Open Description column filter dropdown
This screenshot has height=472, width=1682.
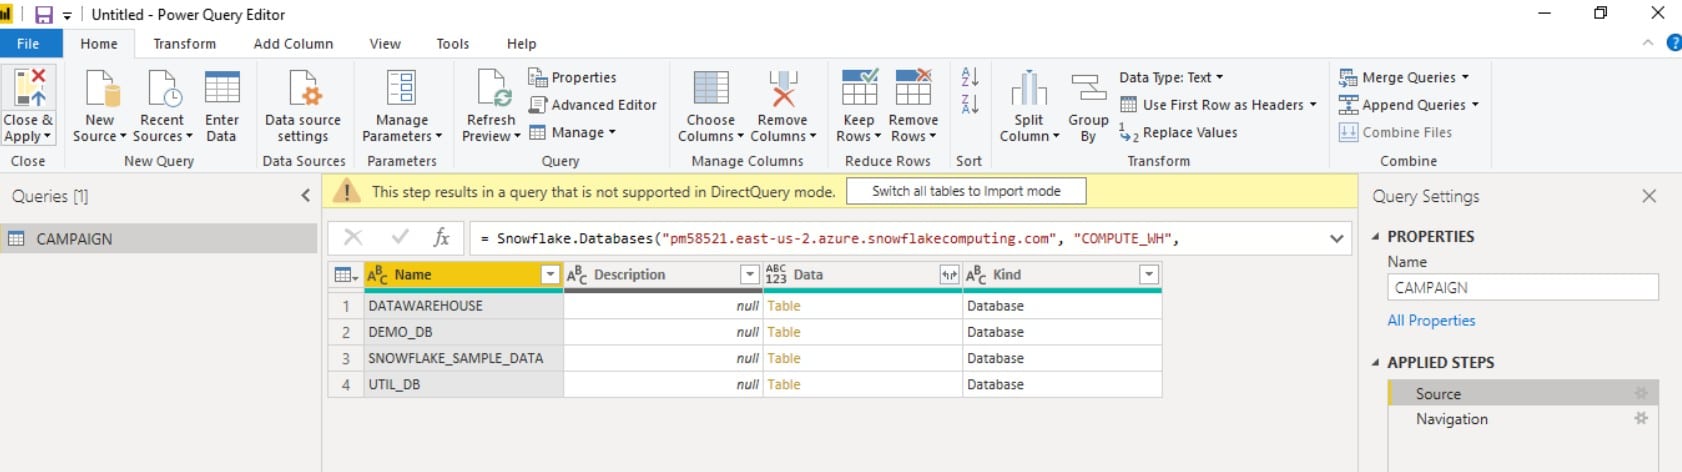749,274
